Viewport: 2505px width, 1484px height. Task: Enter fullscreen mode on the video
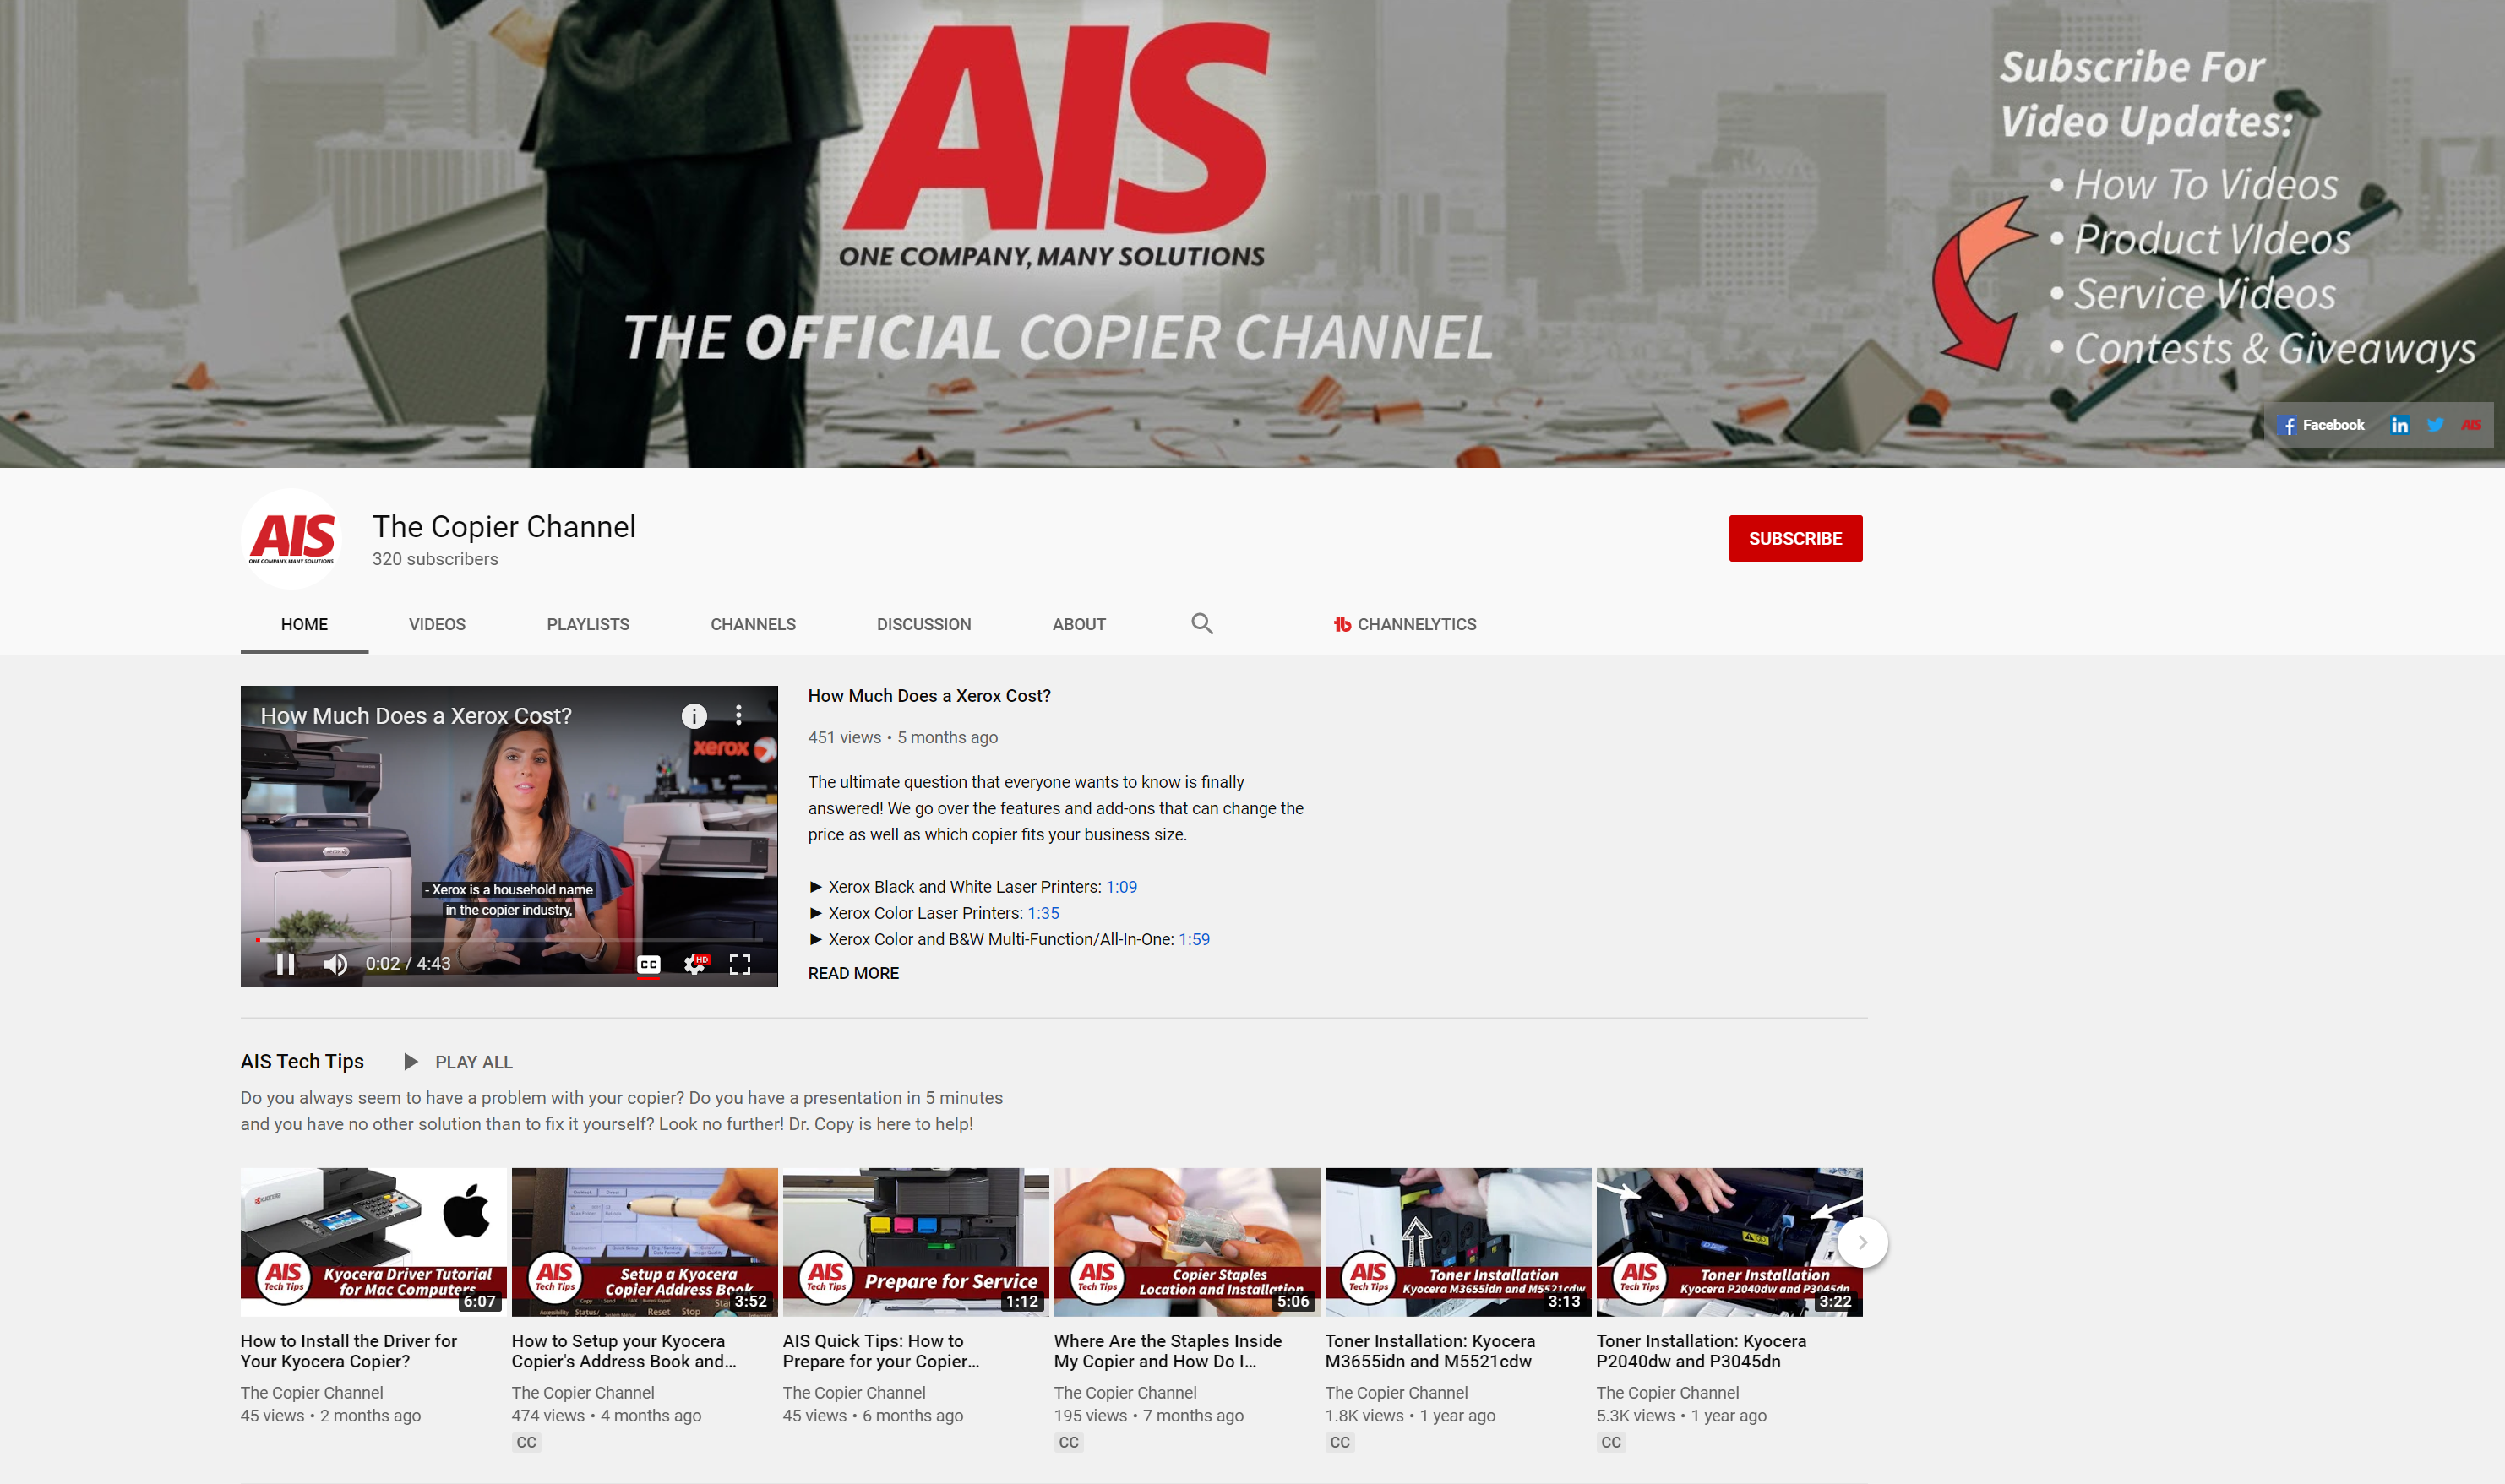(740, 964)
